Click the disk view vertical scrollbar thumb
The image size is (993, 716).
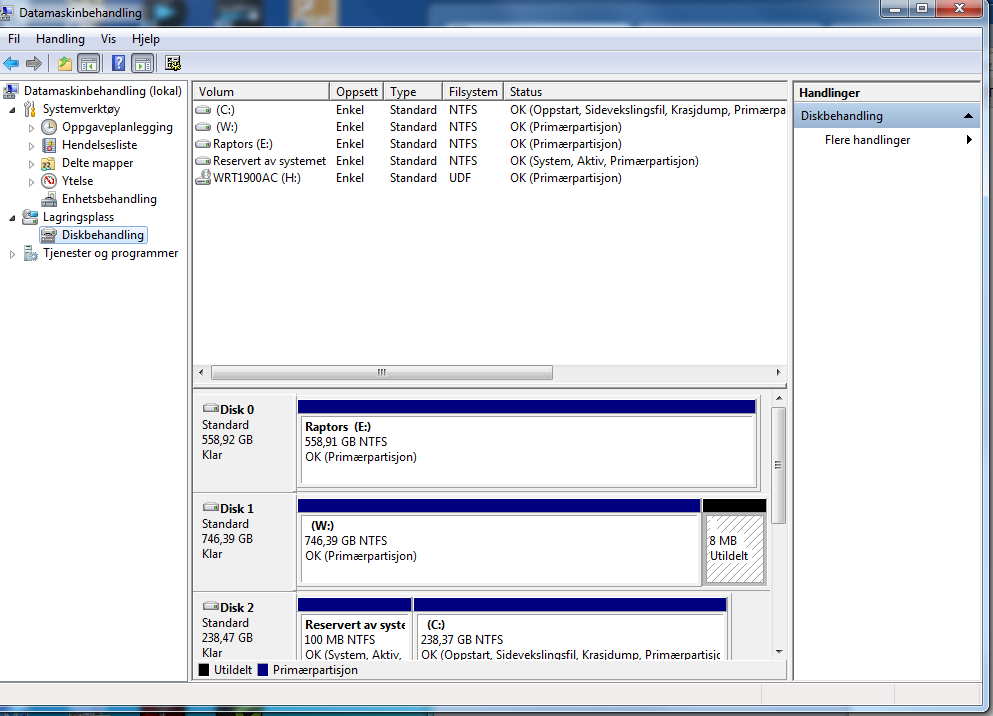pos(779,465)
